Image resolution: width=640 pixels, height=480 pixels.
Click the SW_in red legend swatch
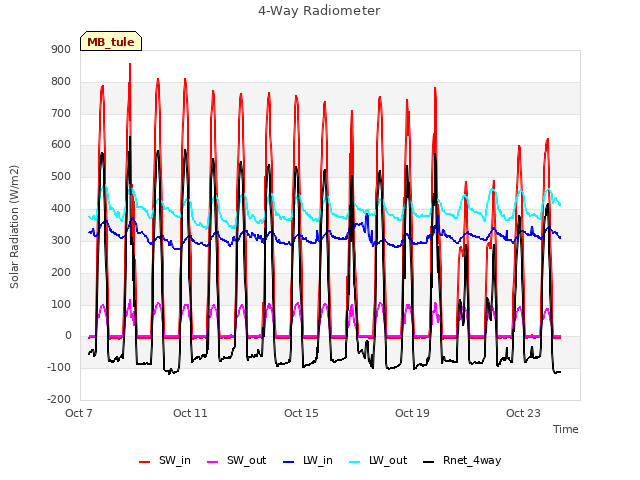pyautogui.click(x=144, y=462)
